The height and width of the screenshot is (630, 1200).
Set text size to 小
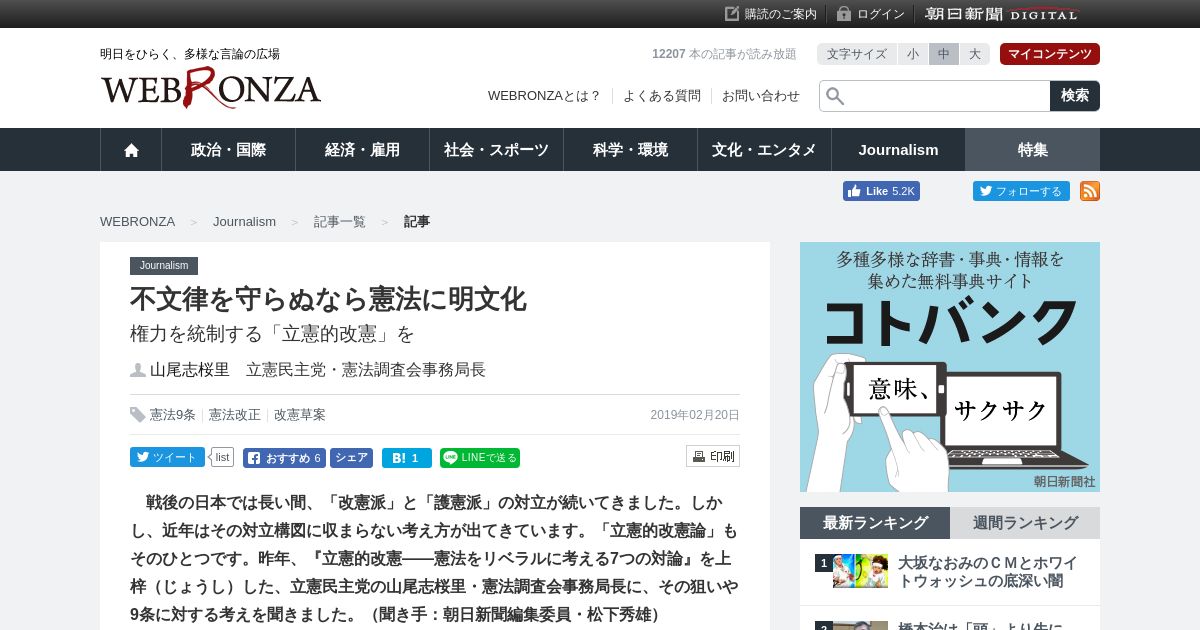[x=913, y=54]
